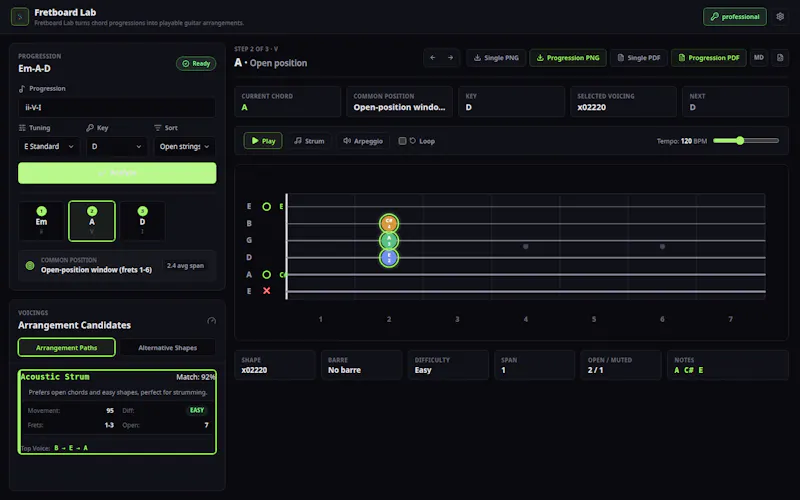The height and width of the screenshot is (500, 800).
Task: Click the Current Chord card showing A
Action: pos(288,102)
